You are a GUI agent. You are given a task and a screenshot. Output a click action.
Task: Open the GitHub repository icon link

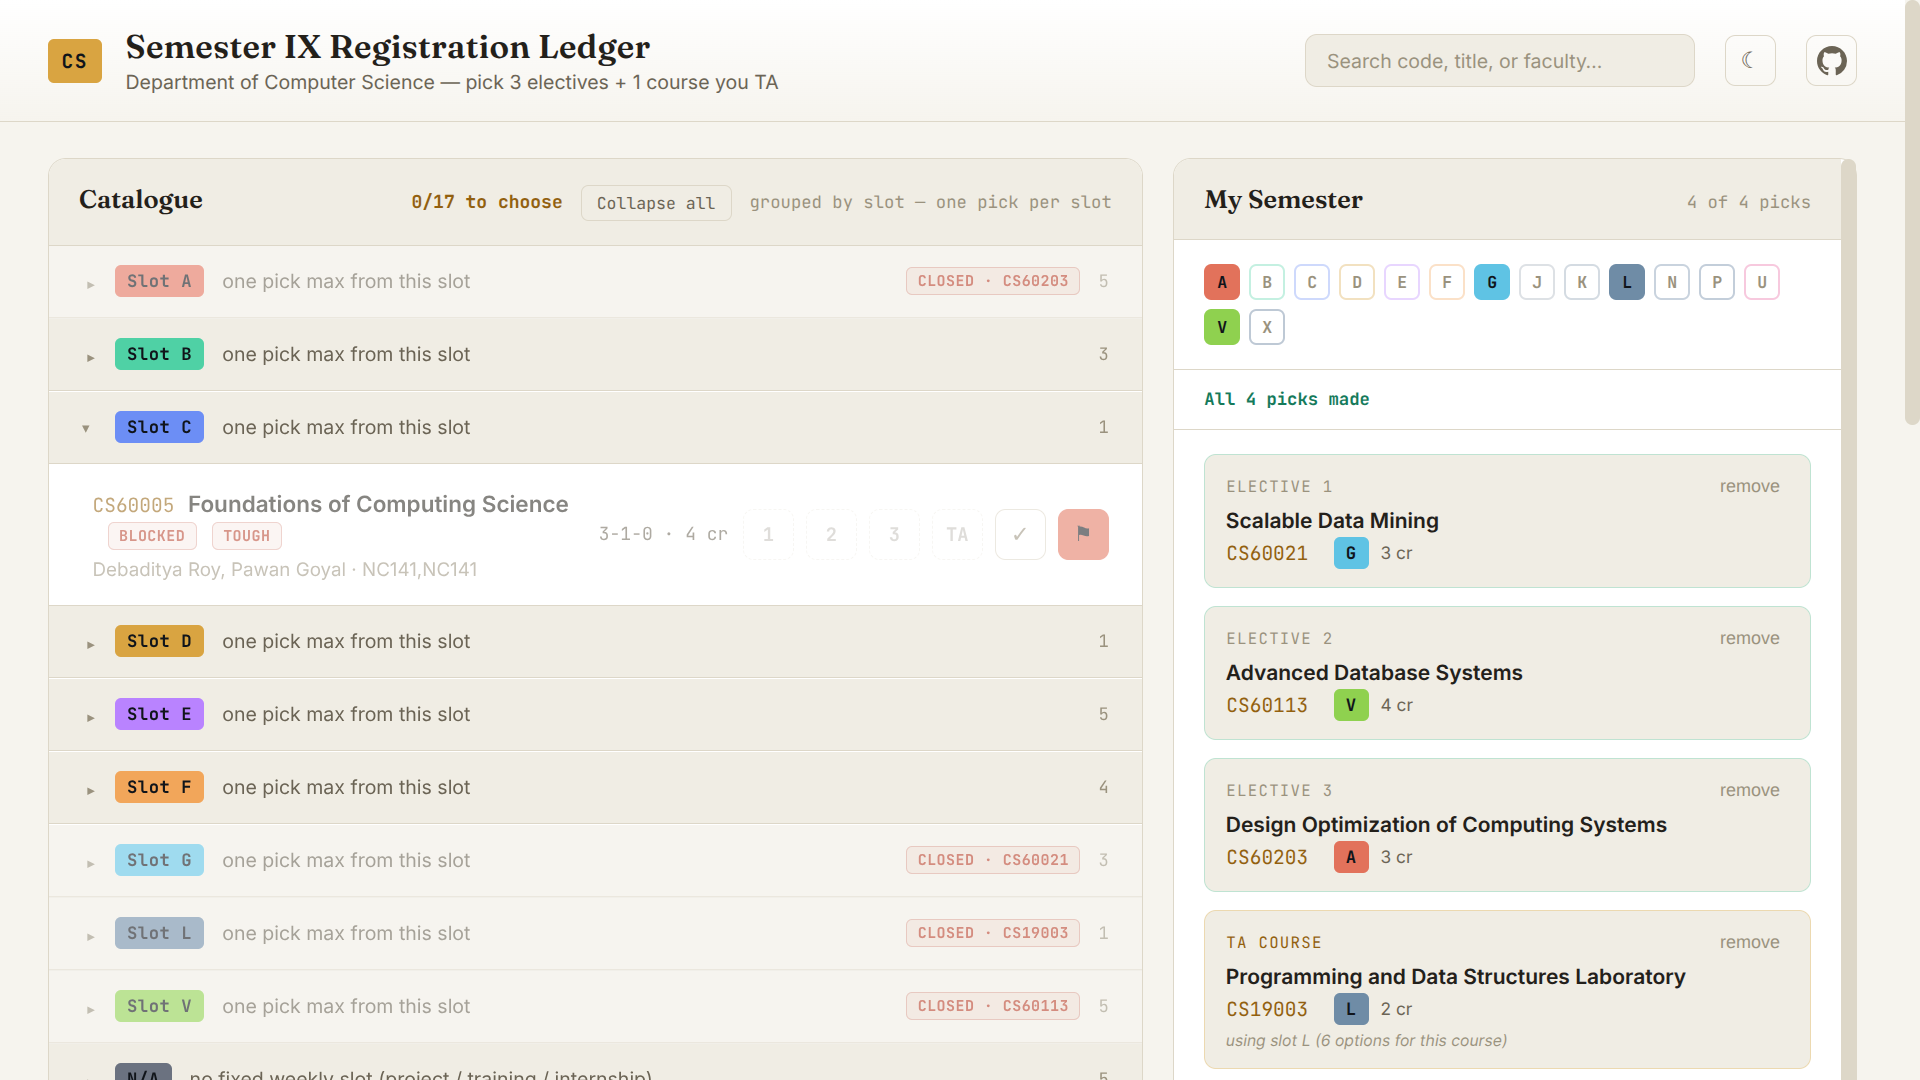click(x=1831, y=61)
